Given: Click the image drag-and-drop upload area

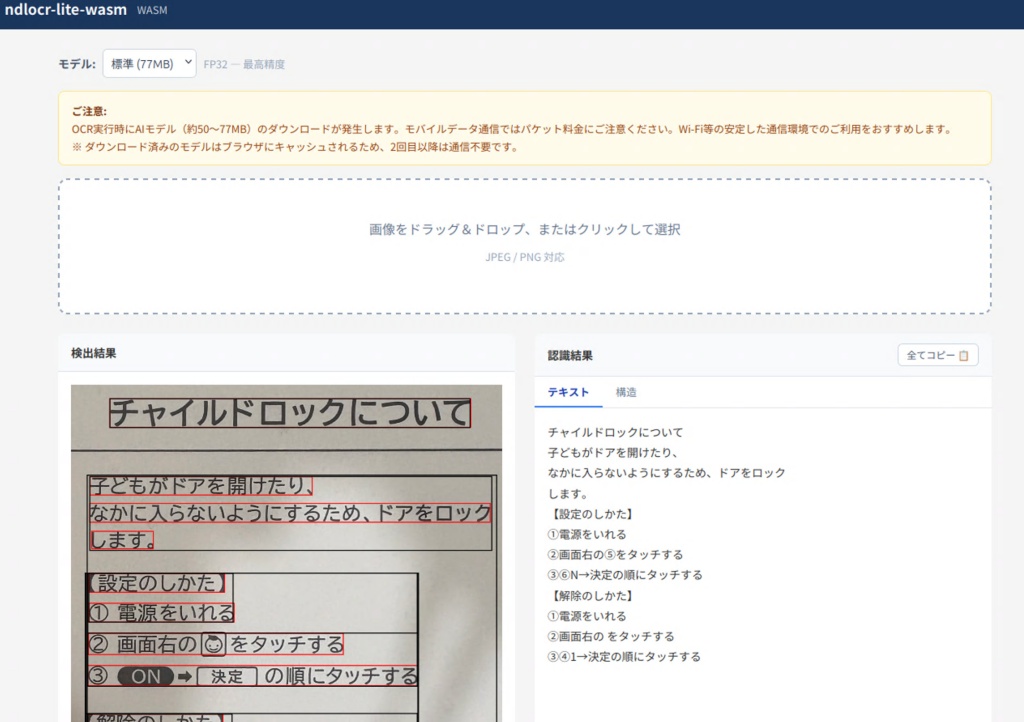Looking at the screenshot, I should [x=524, y=246].
